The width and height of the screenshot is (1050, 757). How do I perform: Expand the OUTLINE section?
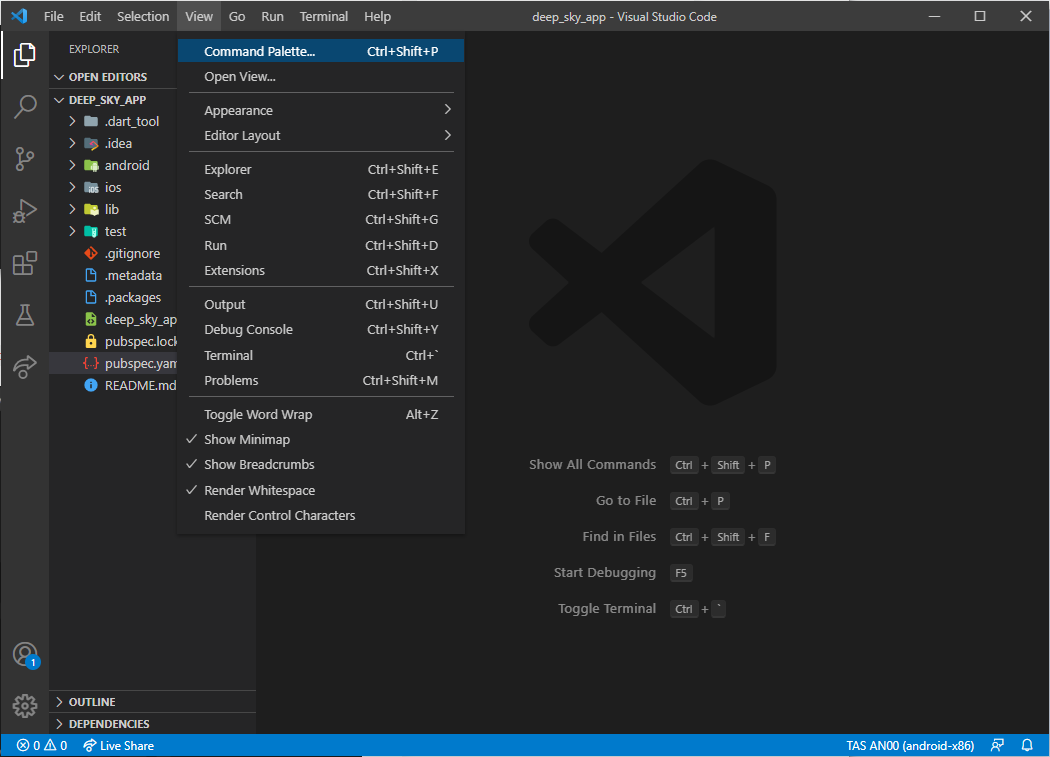(x=153, y=702)
